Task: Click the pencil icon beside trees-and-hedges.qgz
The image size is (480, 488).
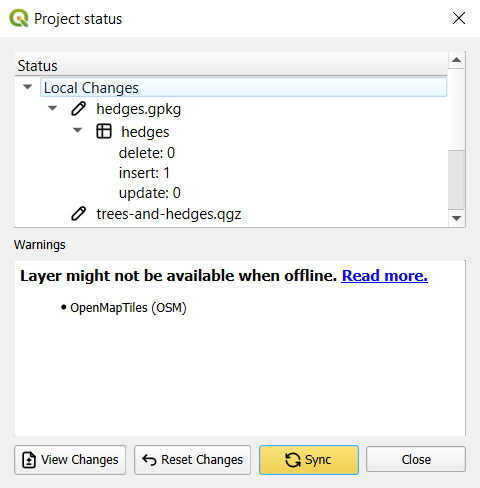Action: (79, 214)
